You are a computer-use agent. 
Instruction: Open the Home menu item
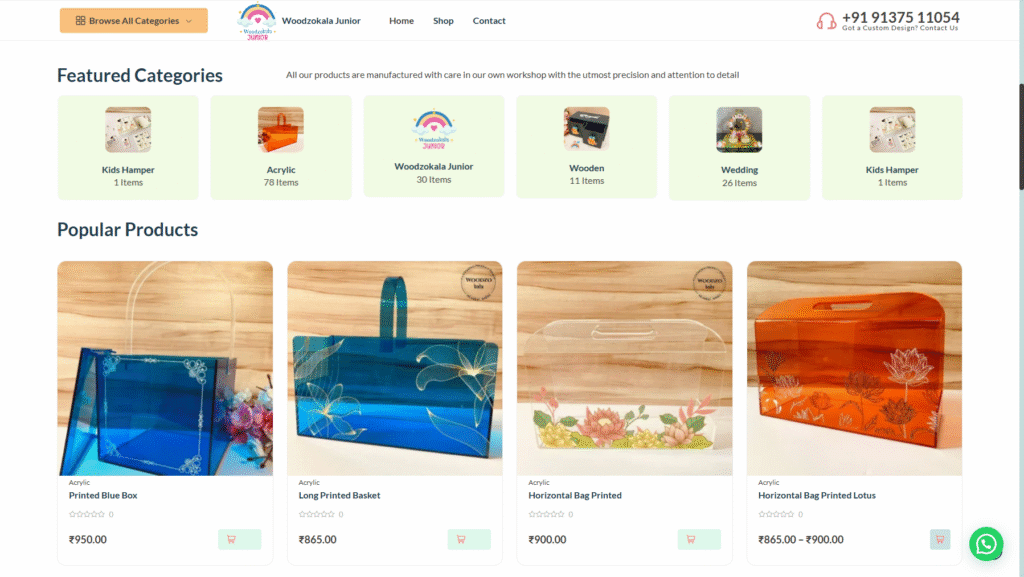click(x=401, y=21)
